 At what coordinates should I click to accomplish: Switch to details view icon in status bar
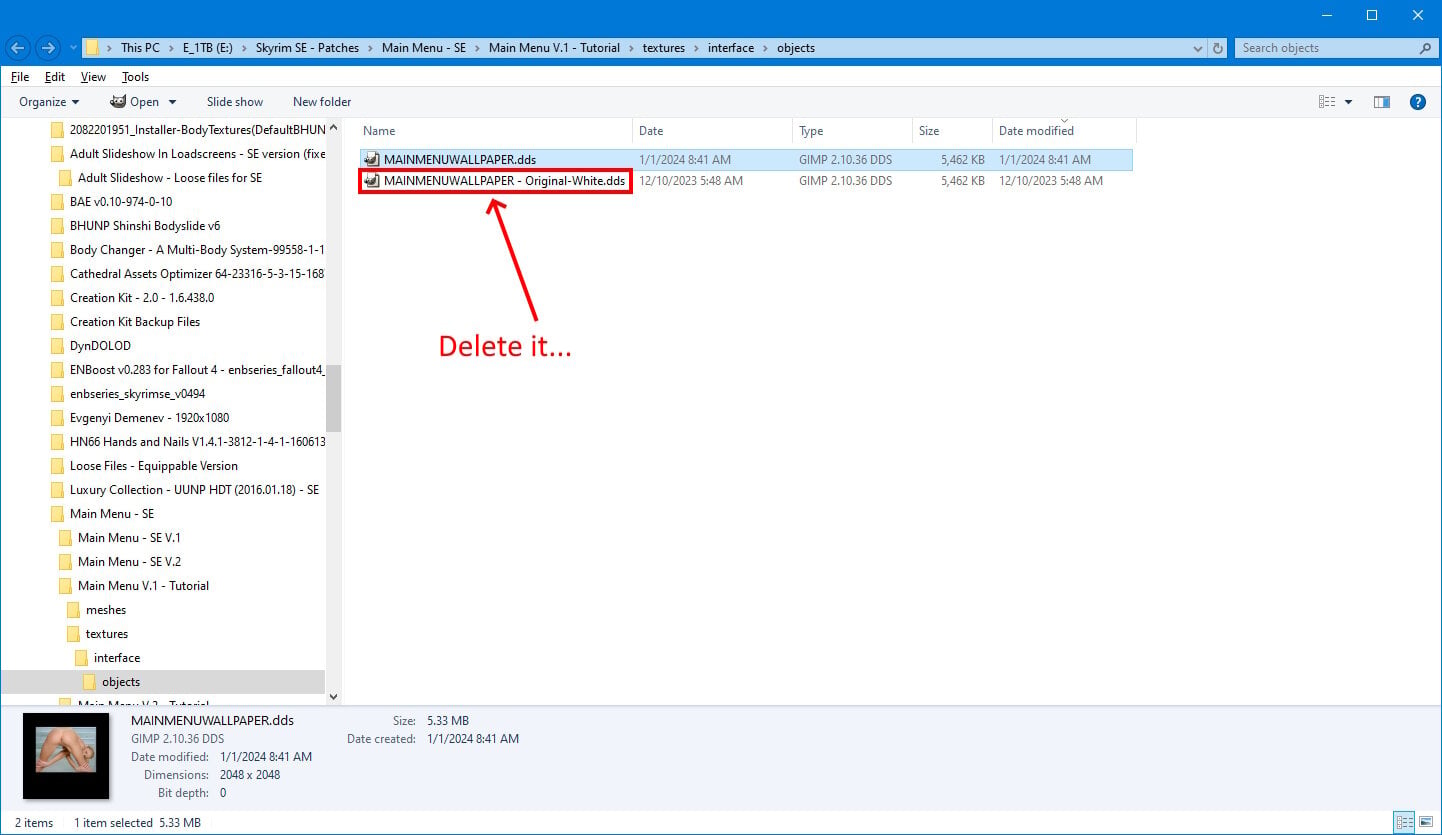click(x=1404, y=823)
